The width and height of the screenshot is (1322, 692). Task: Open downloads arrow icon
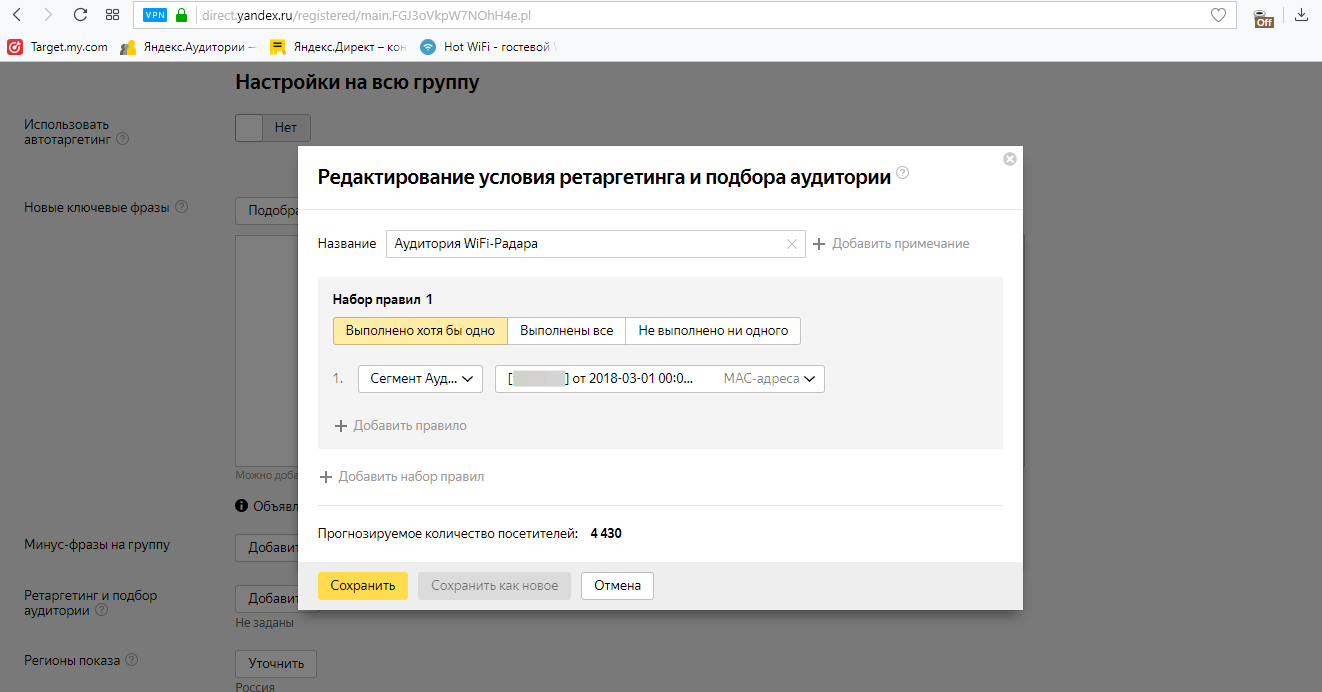pos(1301,15)
